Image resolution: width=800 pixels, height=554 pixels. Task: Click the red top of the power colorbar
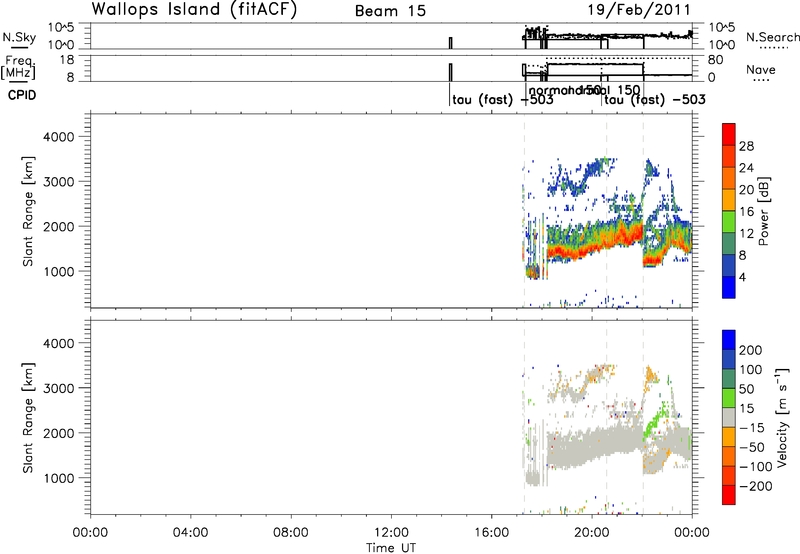click(729, 134)
